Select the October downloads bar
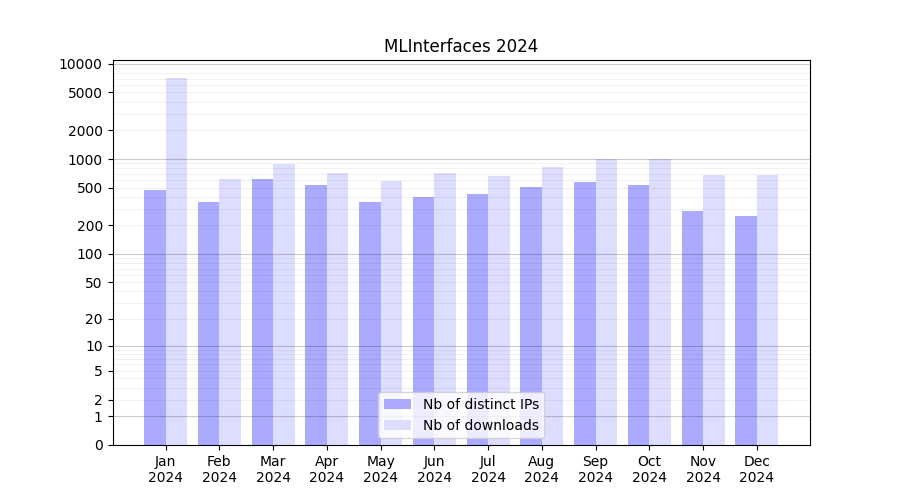900x500 pixels. tap(660, 301)
